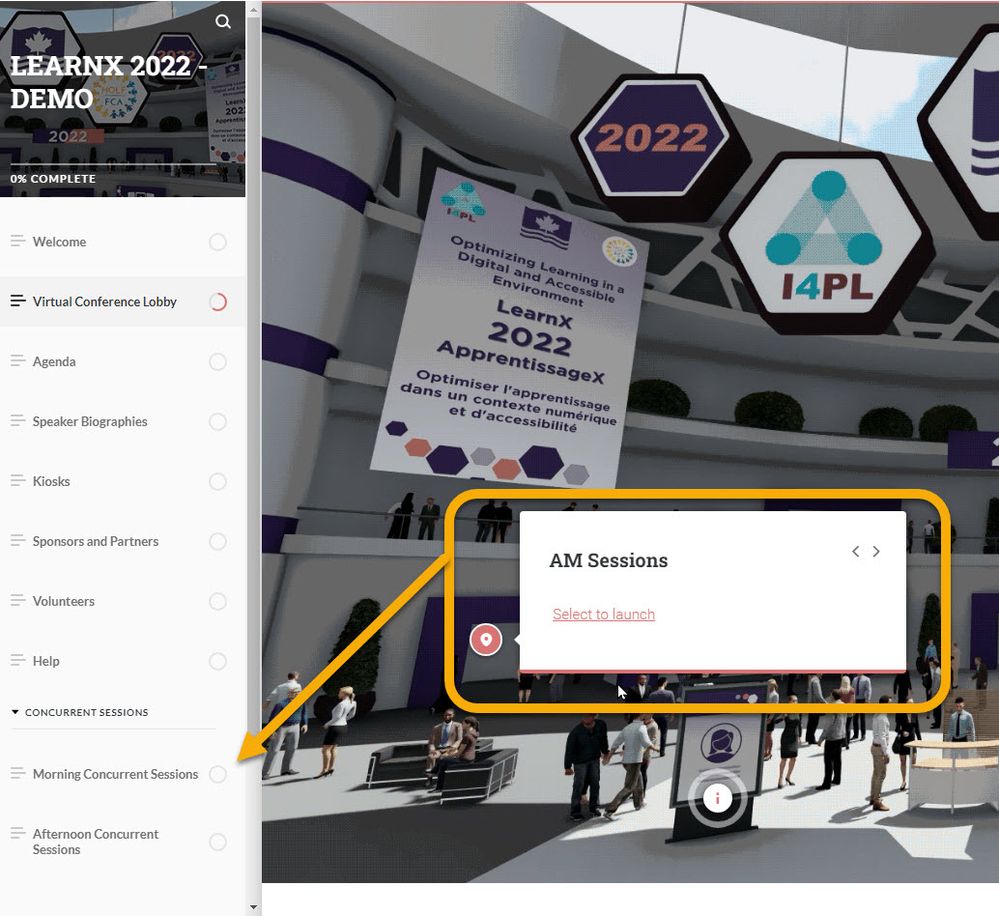Click Sponsors and Partners completion circle
This screenshot has height=916, width=999.
pyautogui.click(x=218, y=541)
